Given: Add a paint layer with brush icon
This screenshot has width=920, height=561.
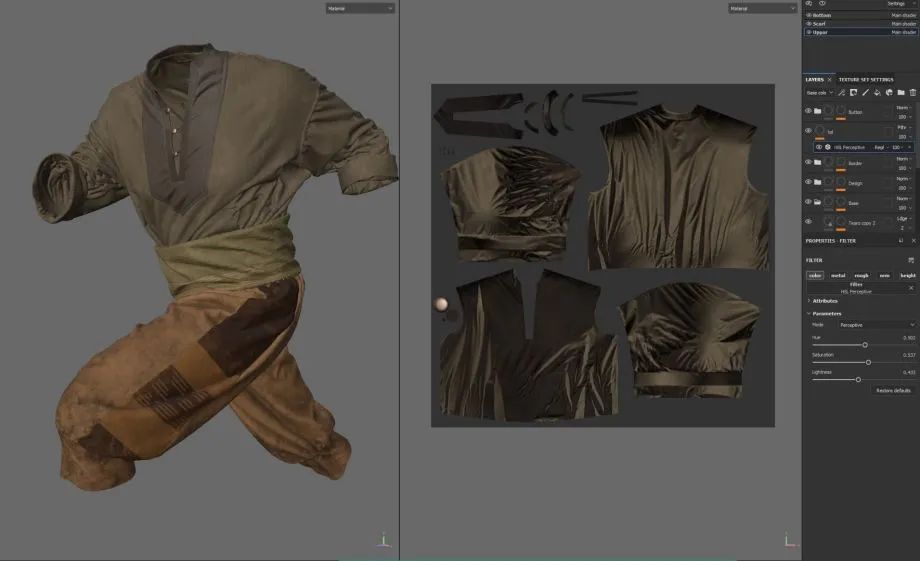Looking at the screenshot, I should point(865,93).
